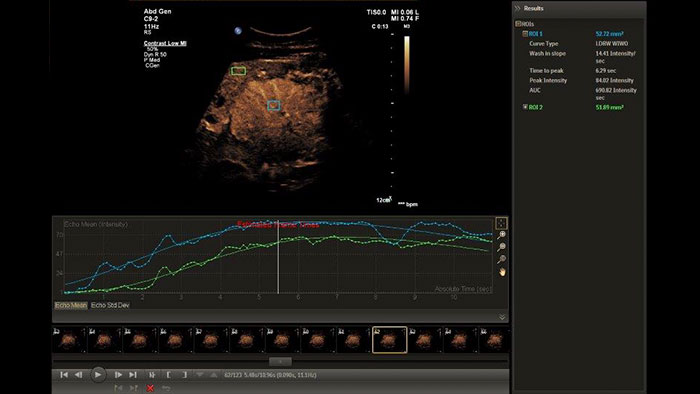Screen dimensions: 700x394
Task: Select the highlighted frame thumbnail in the filmstrip
Action: [390, 340]
